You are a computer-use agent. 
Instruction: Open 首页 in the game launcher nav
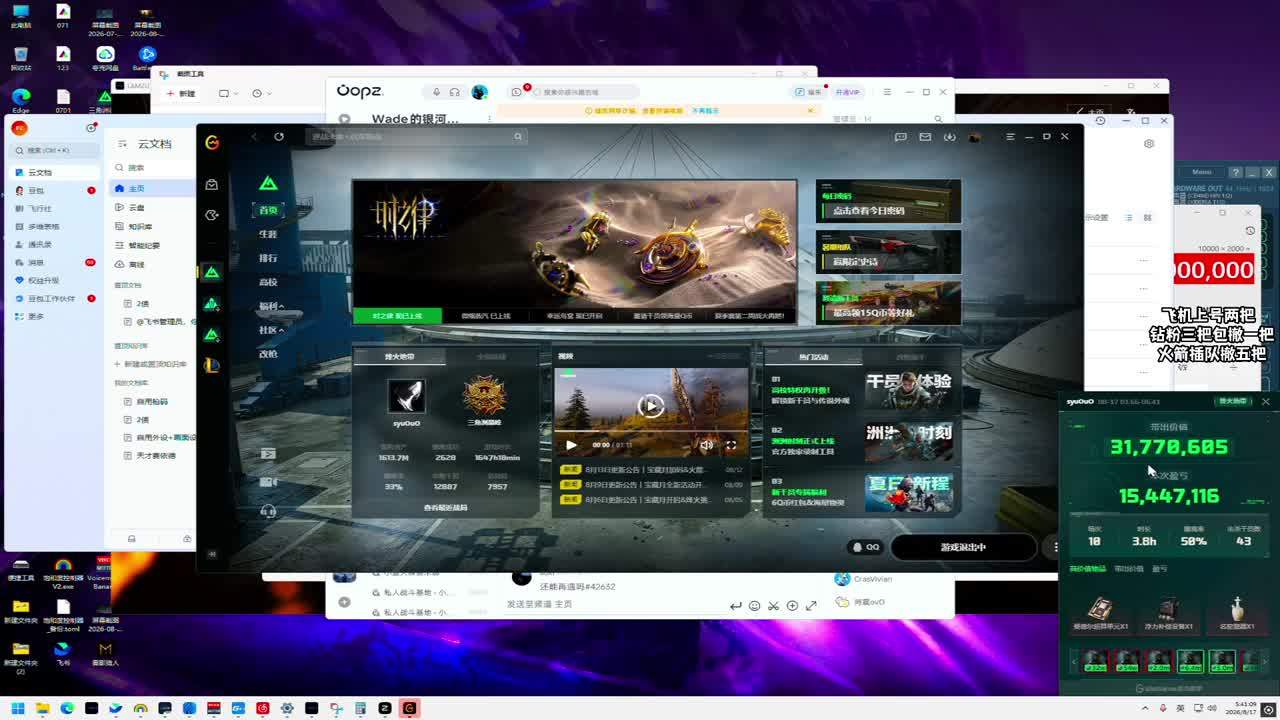coord(268,210)
